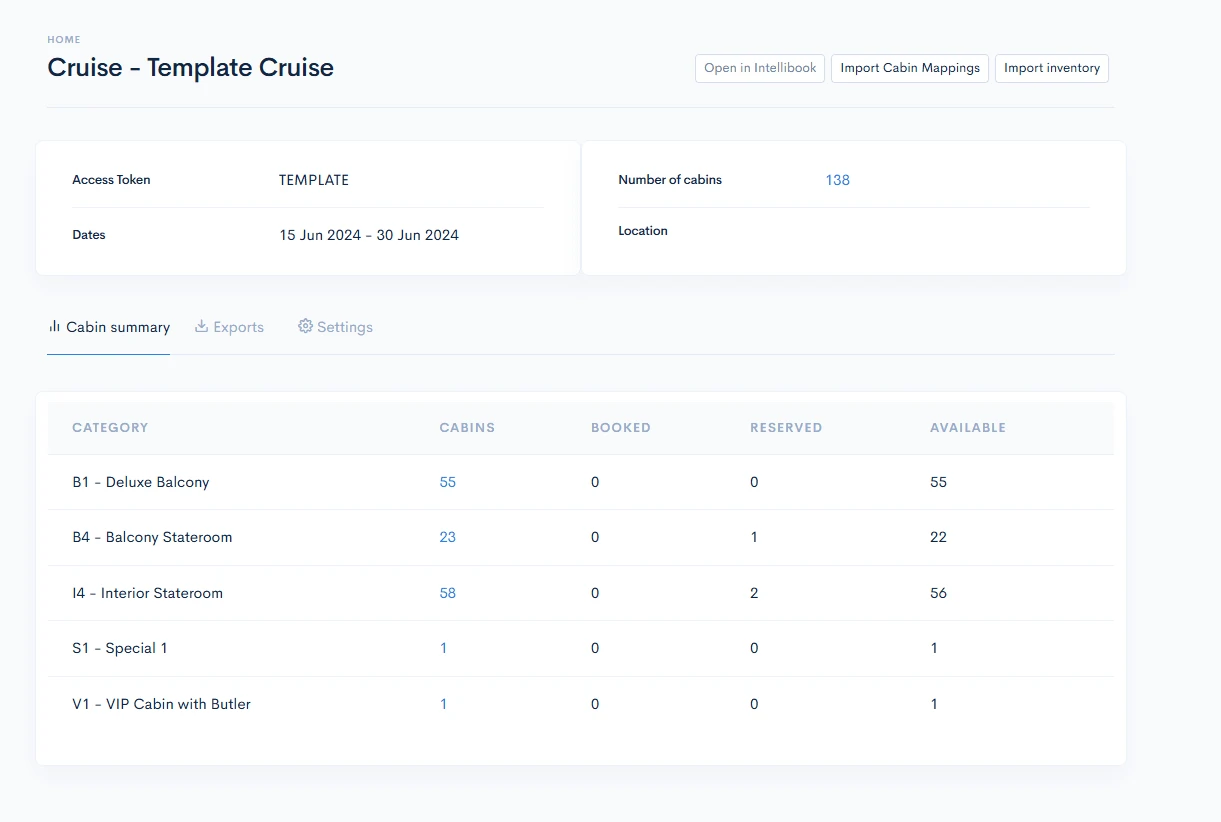Click the cabin count link for Special 1

444,648
